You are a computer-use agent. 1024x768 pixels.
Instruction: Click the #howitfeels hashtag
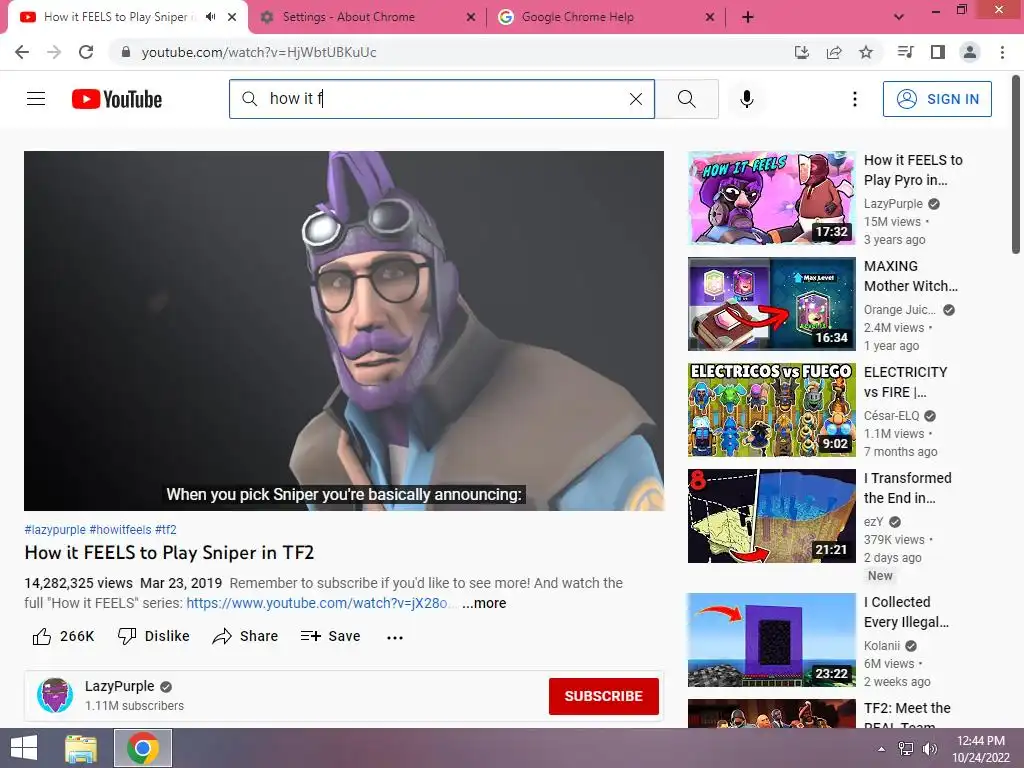click(x=120, y=530)
